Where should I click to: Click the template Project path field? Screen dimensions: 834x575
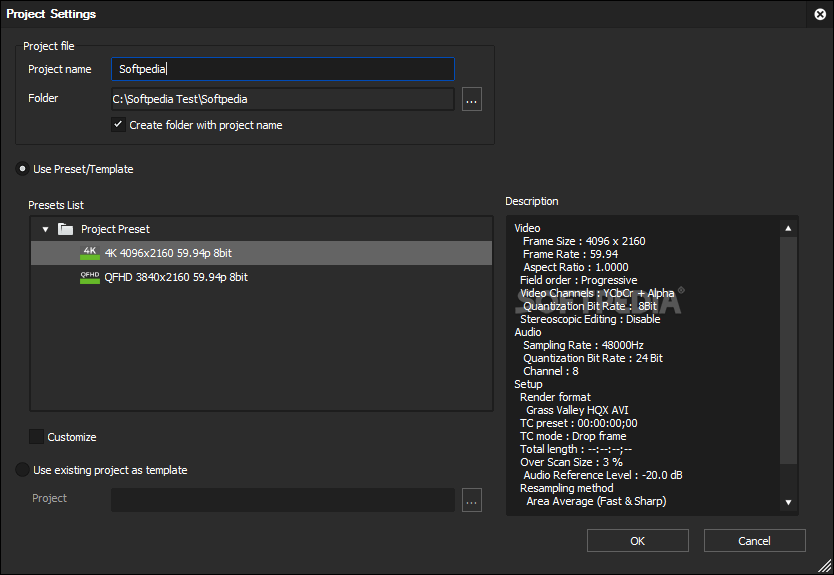point(283,500)
